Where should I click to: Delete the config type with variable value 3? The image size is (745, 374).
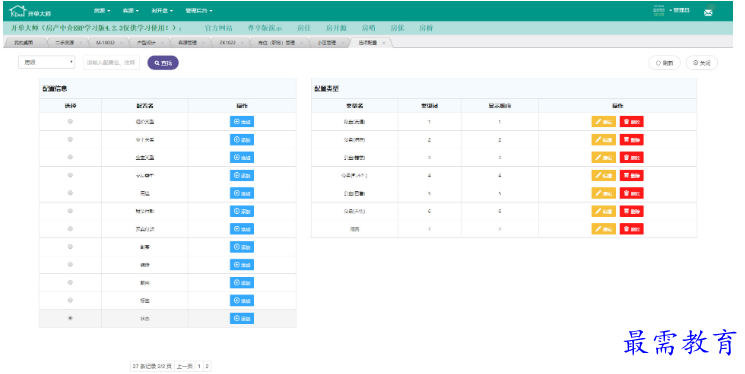631,157
